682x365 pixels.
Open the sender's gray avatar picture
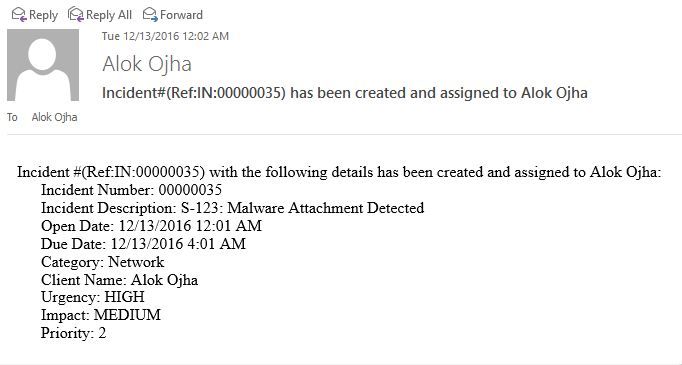(43, 65)
